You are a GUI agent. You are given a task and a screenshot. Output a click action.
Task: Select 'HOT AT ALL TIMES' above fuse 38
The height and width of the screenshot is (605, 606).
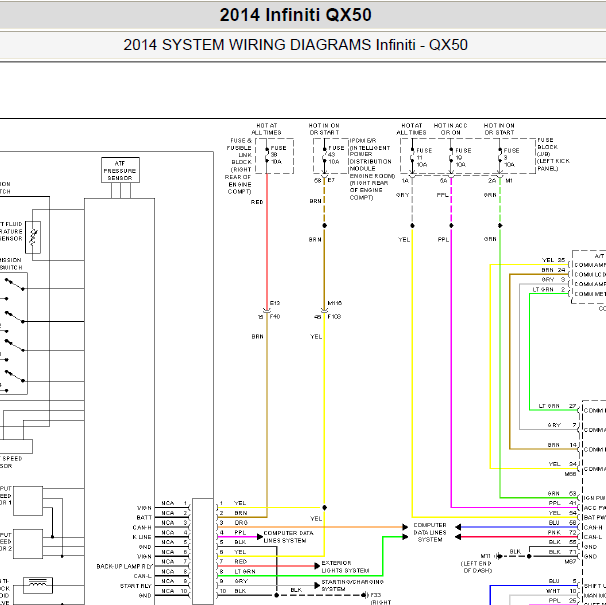pyautogui.click(x=266, y=129)
